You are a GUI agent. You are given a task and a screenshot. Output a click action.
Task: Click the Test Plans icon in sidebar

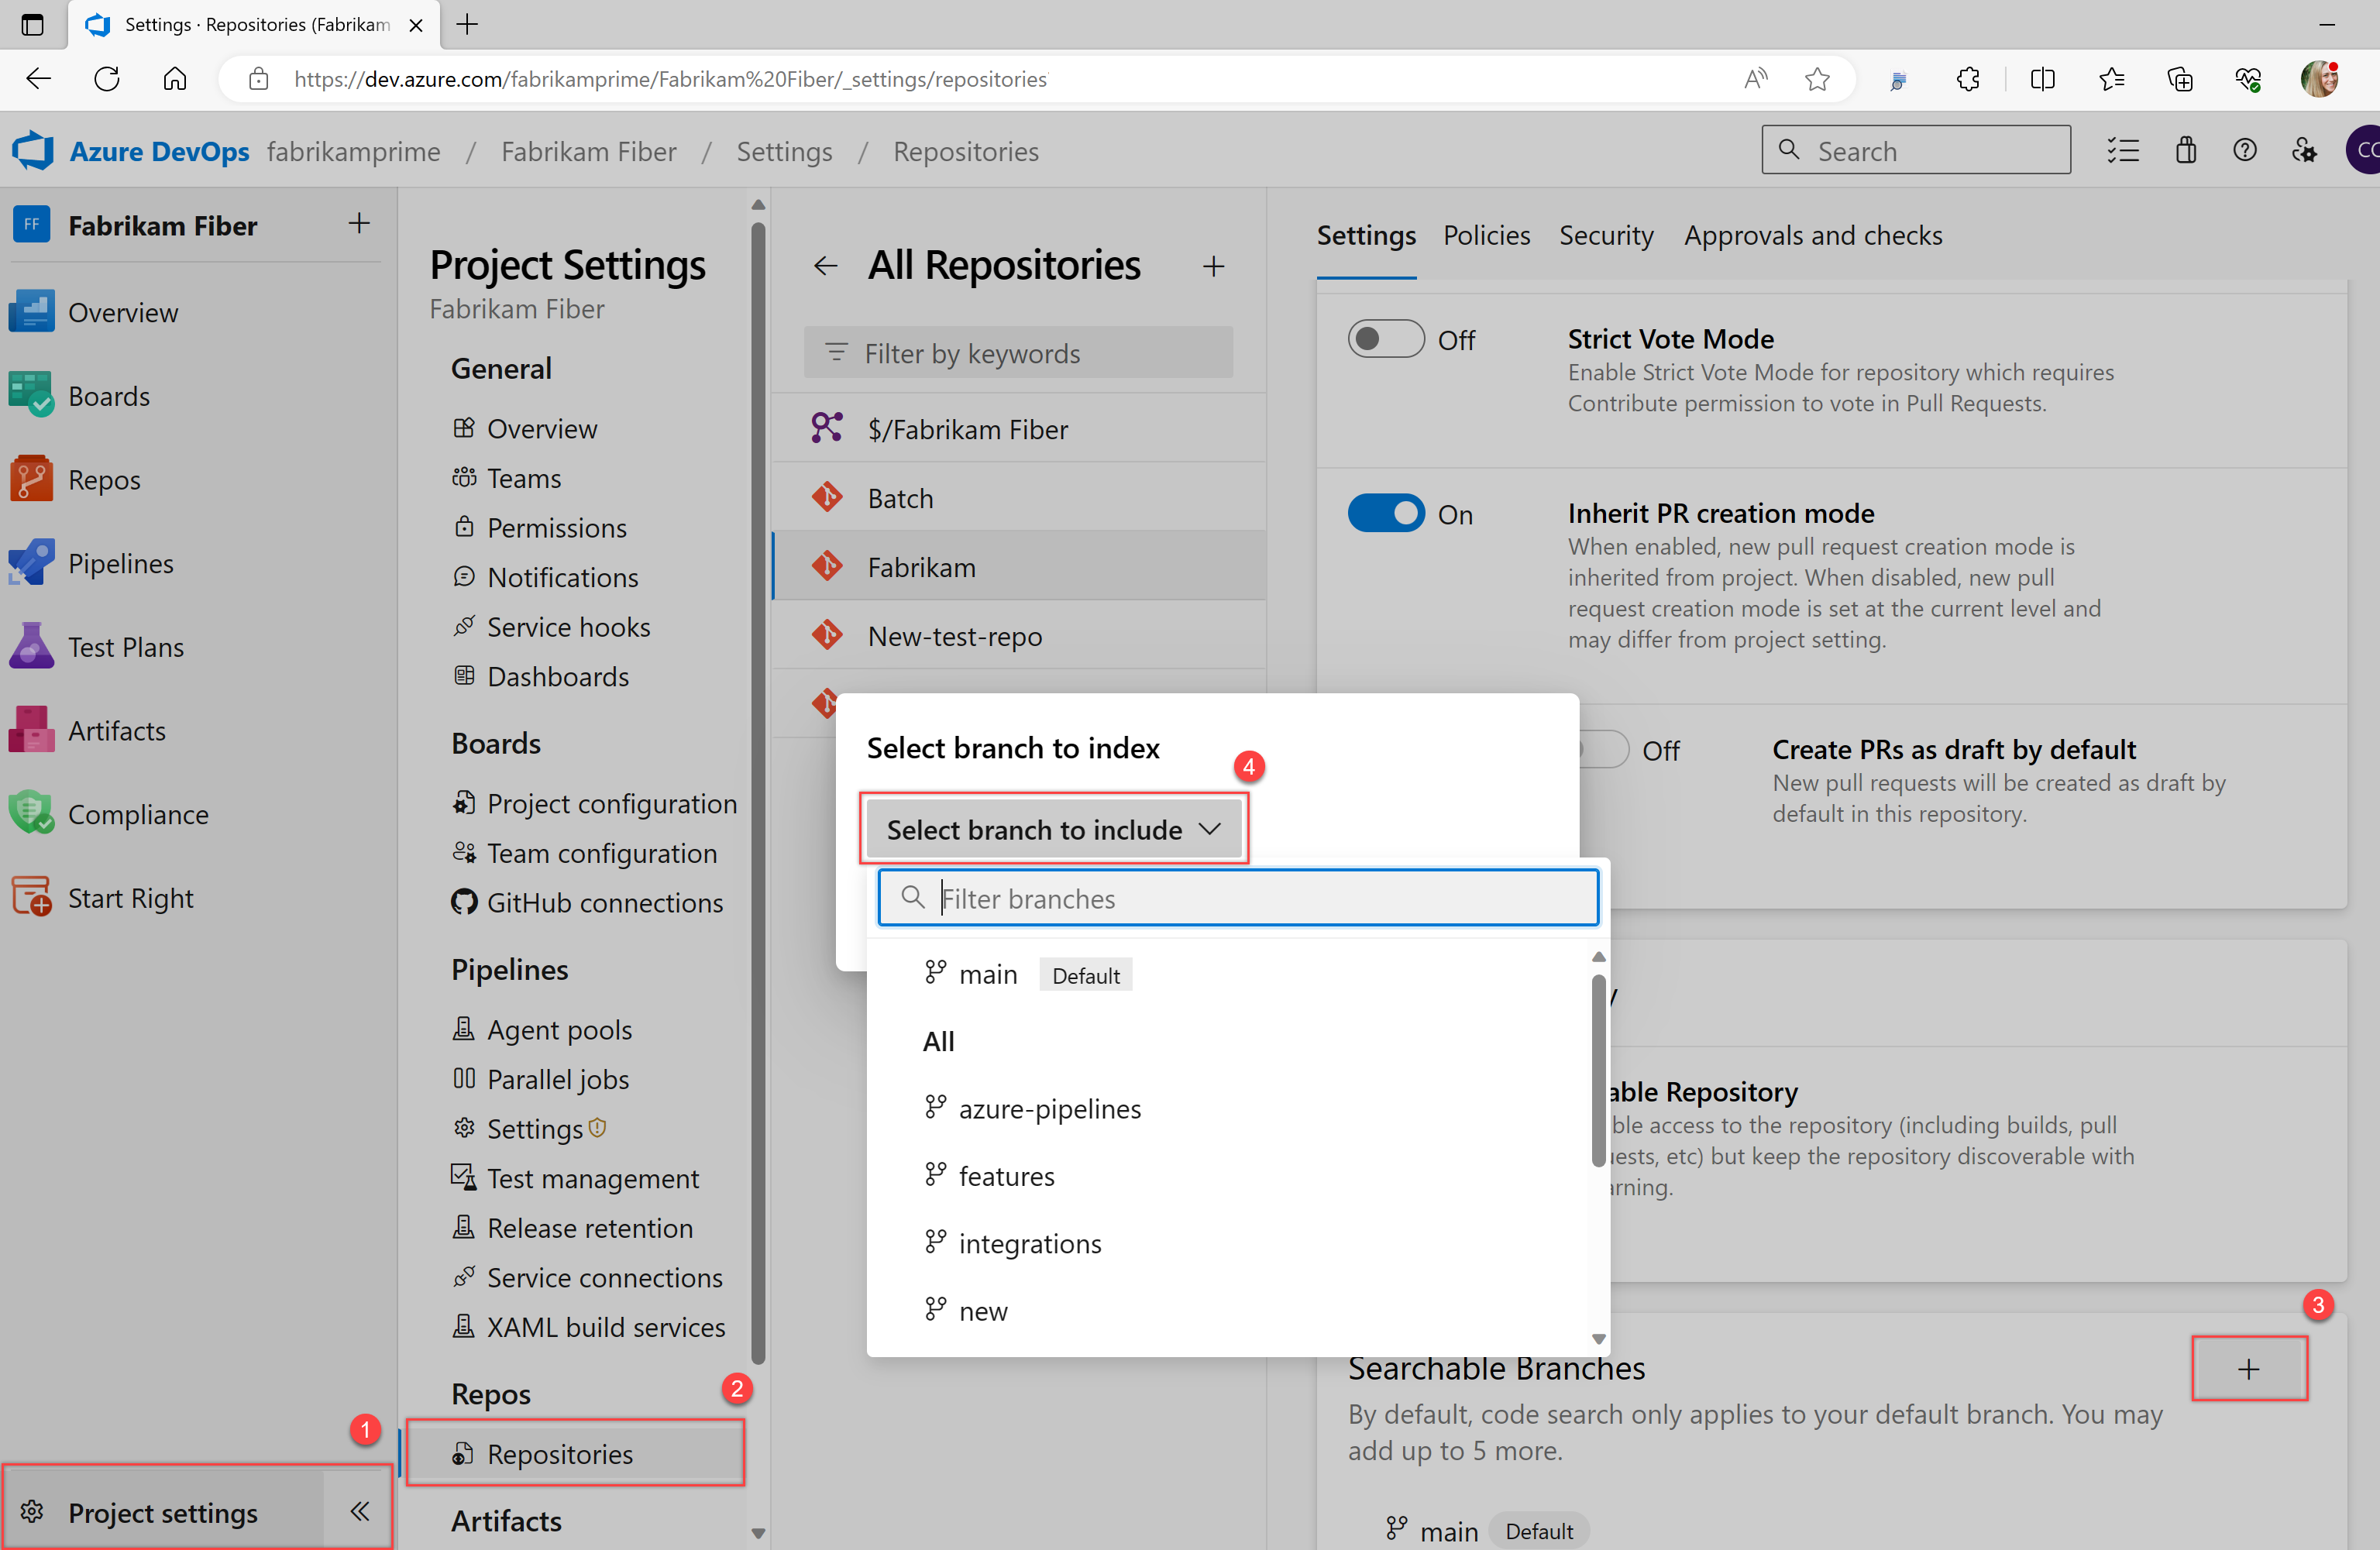(31, 647)
